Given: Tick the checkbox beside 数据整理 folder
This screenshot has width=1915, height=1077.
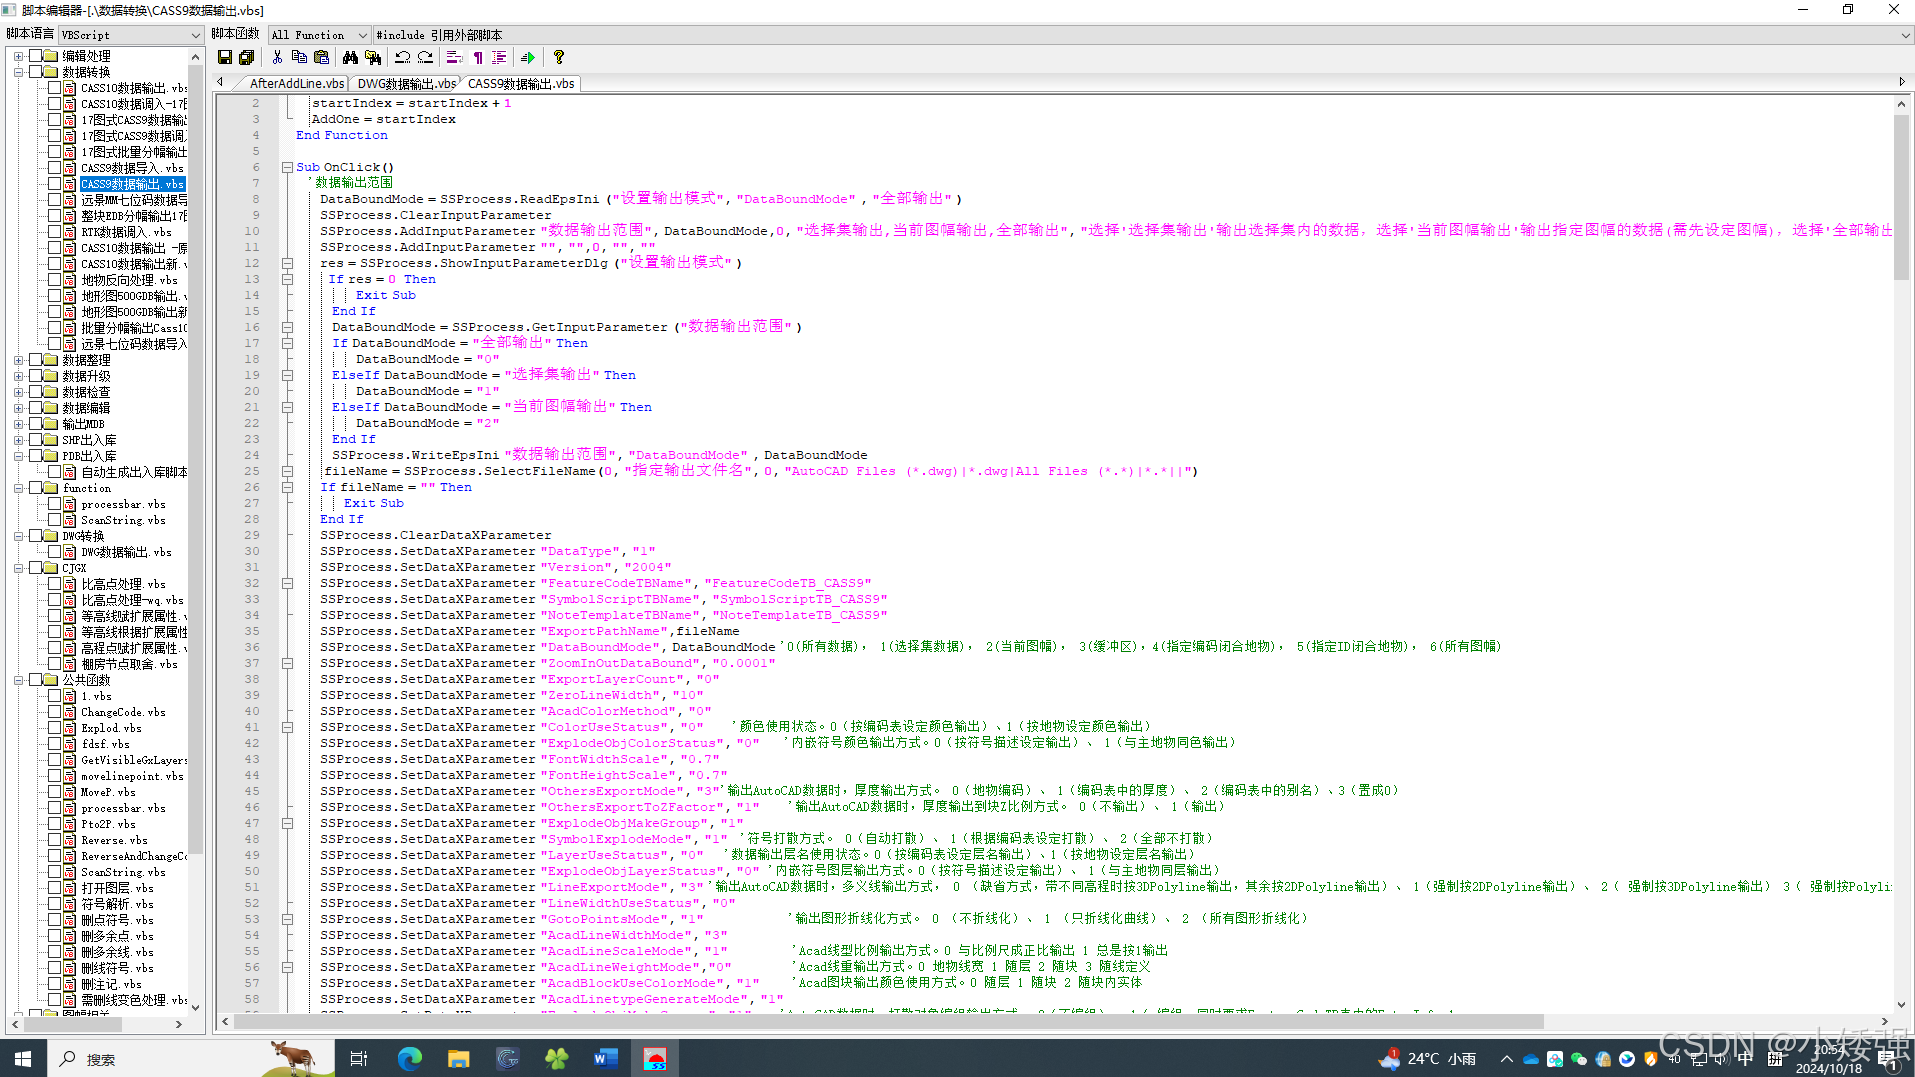Looking at the screenshot, I should coord(35,360).
